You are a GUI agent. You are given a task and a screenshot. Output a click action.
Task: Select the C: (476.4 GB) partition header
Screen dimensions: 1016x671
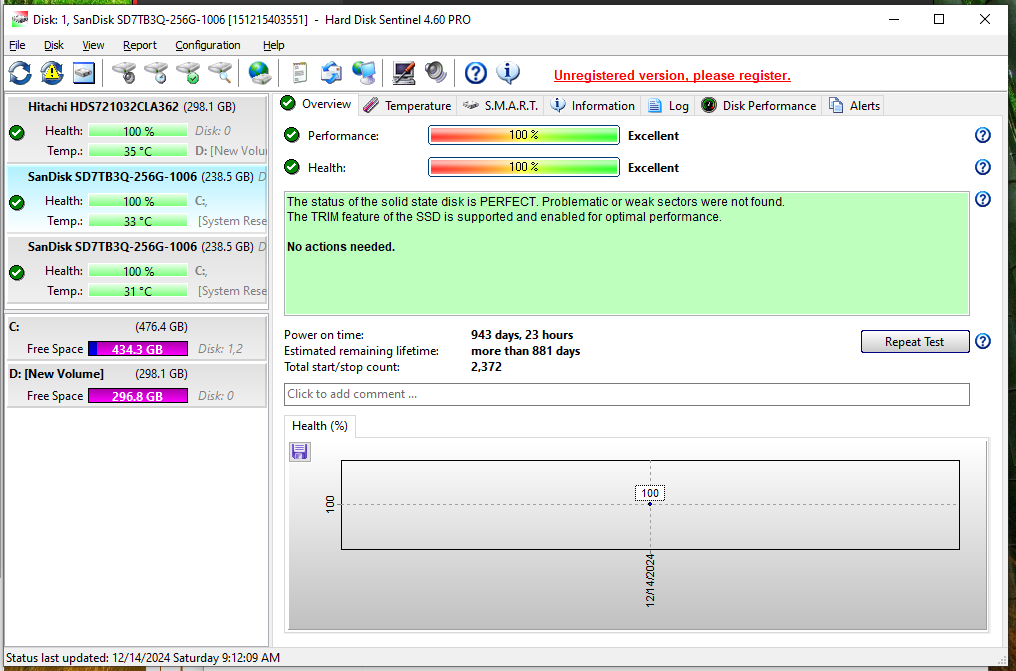click(98, 327)
